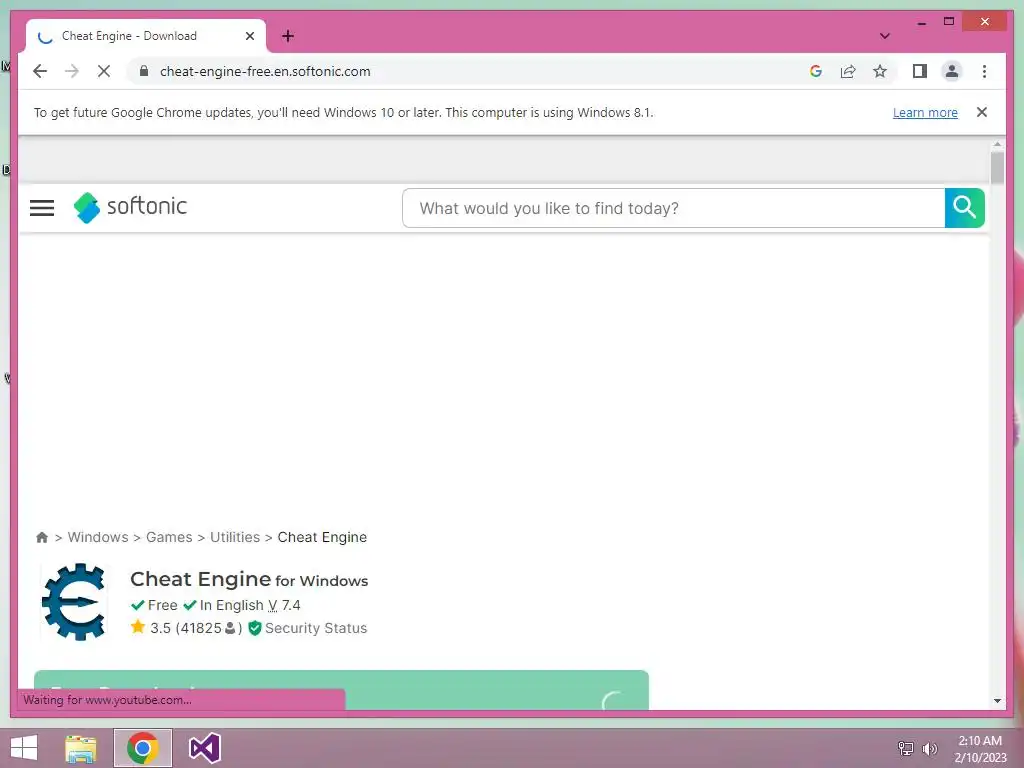The image size is (1024, 768).
Task: Open the Chrome profile avatar
Action: click(952, 71)
